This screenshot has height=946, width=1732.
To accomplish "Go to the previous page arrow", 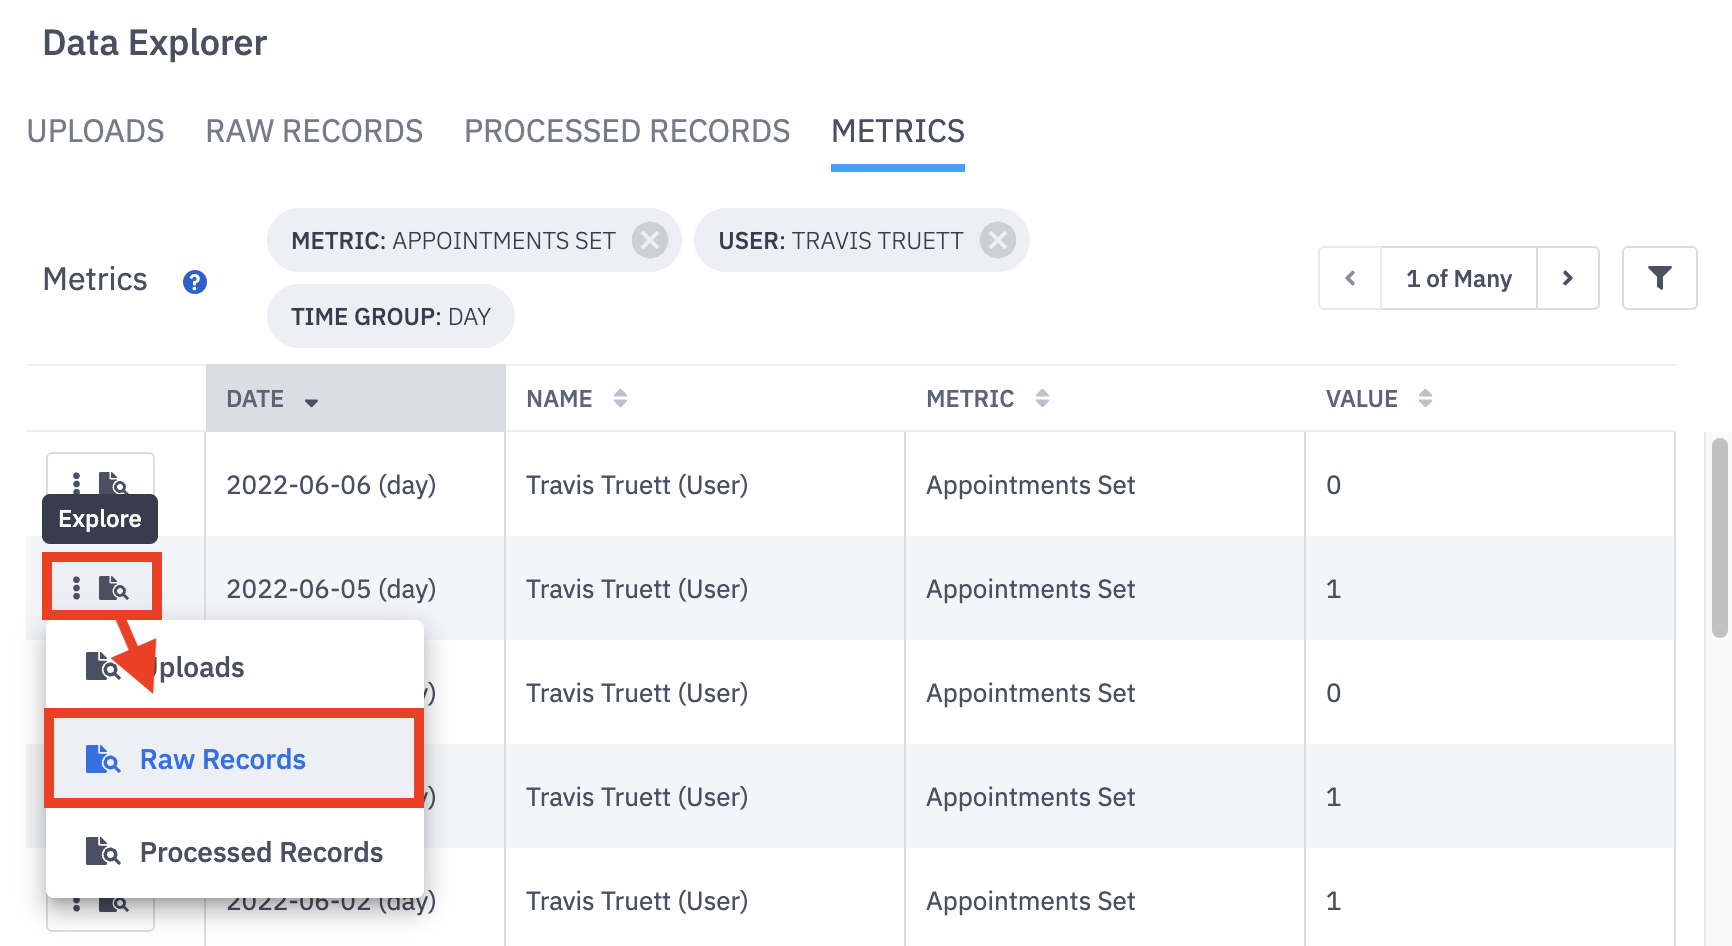I will click(1350, 278).
